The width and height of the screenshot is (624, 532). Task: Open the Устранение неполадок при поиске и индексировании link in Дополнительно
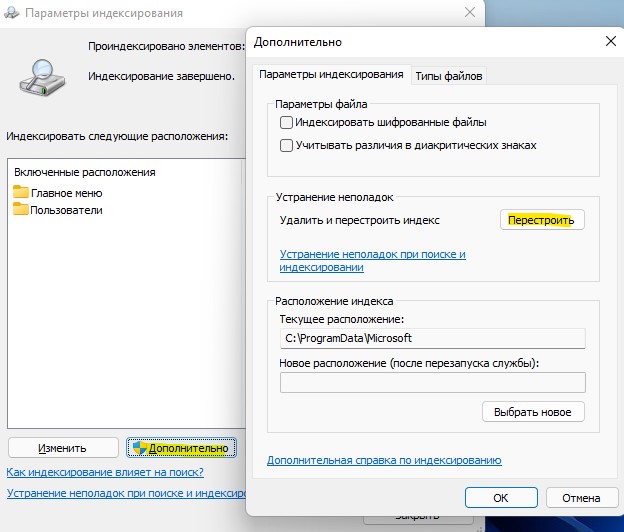pos(372,260)
